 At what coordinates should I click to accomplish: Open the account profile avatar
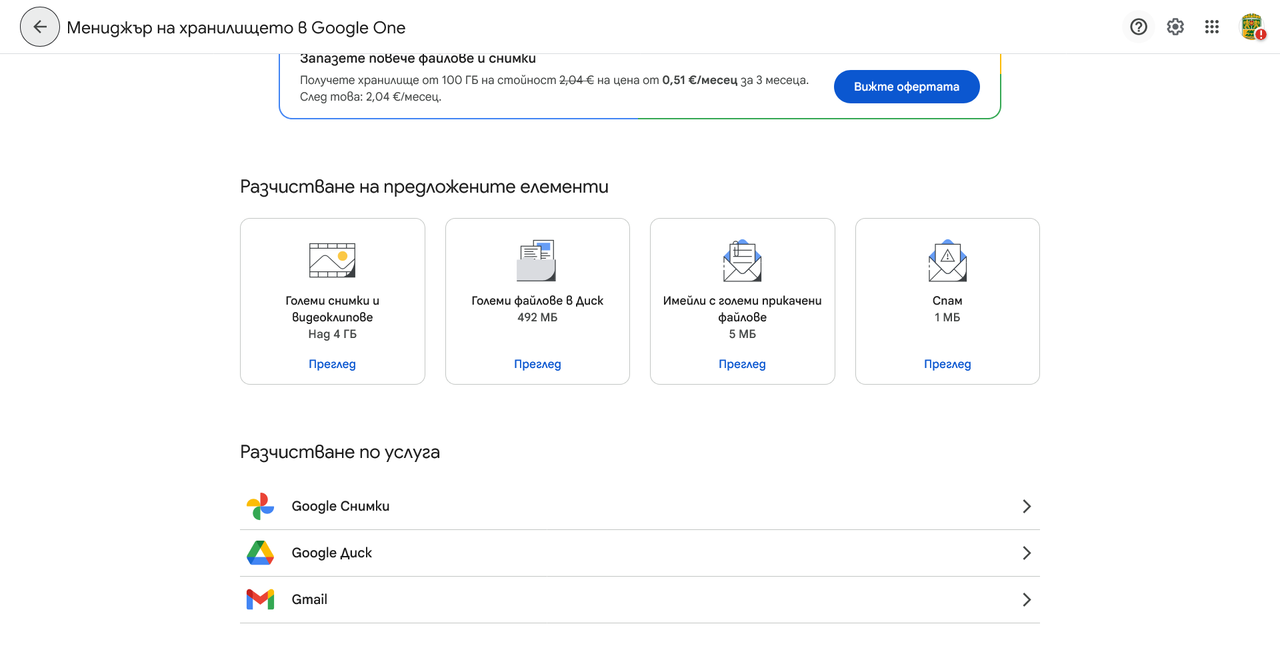point(1252,27)
